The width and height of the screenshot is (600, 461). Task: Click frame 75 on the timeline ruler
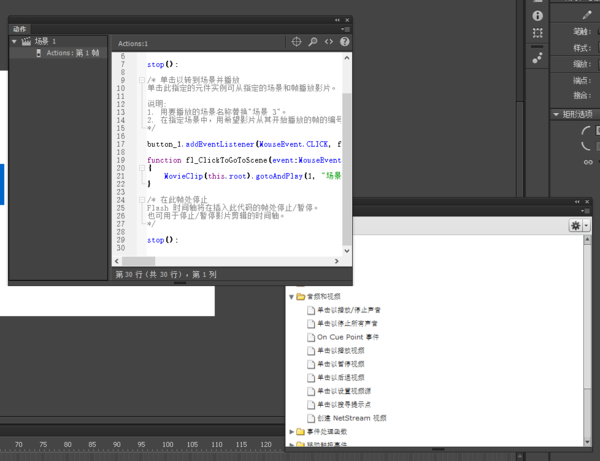click(x=43, y=445)
